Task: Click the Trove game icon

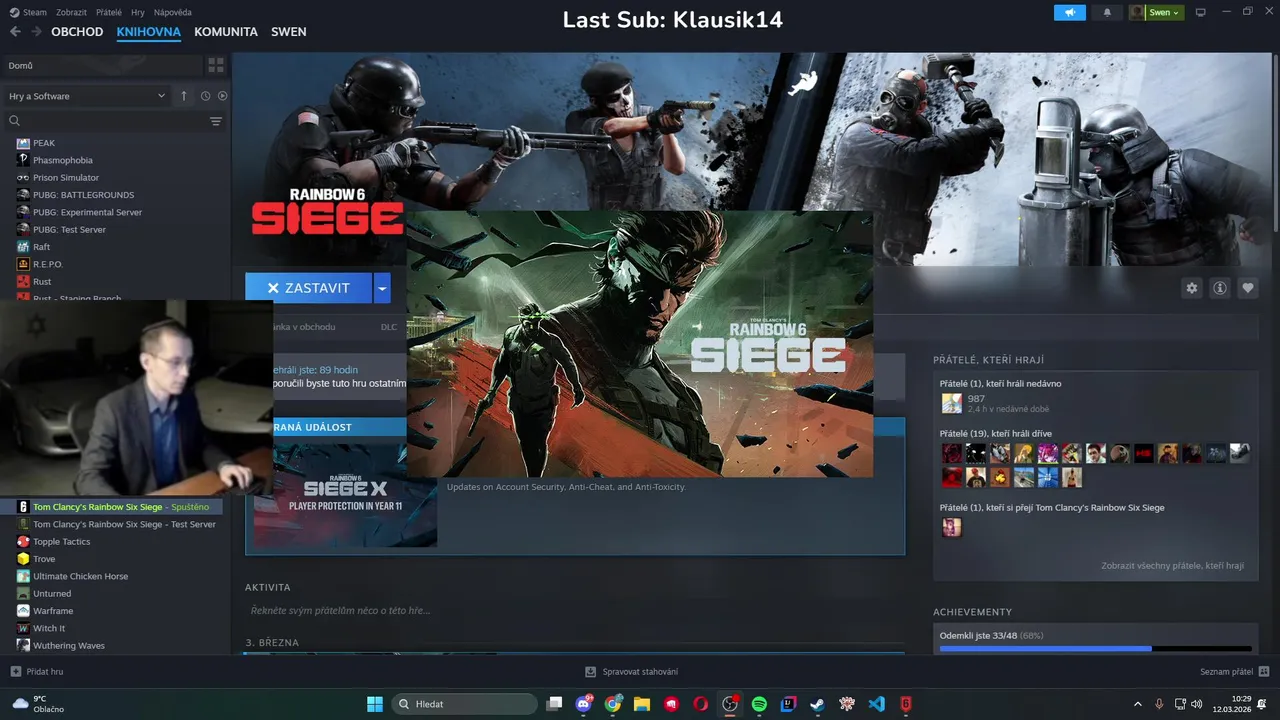Action: [x=23, y=559]
